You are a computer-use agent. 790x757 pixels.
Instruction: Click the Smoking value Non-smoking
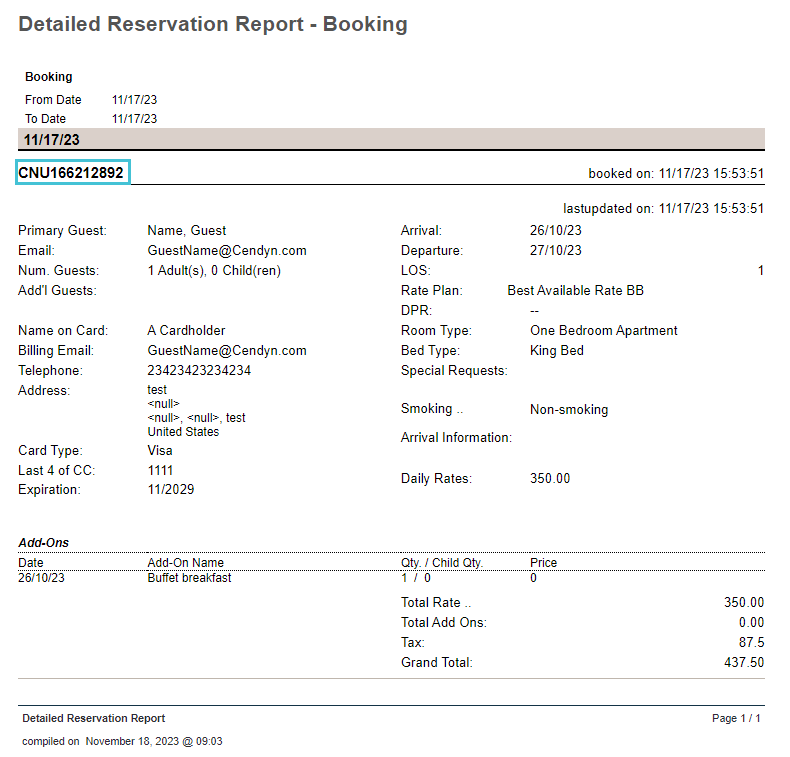[569, 409]
